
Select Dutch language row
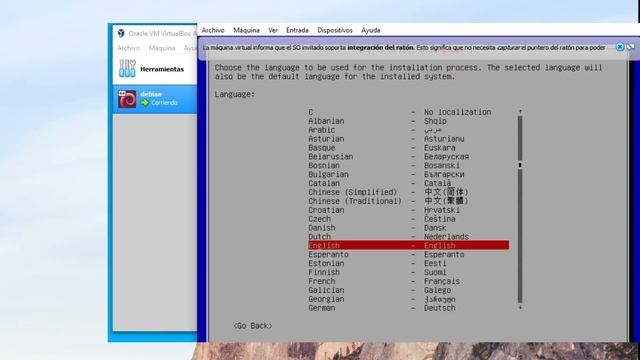(x=409, y=236)
